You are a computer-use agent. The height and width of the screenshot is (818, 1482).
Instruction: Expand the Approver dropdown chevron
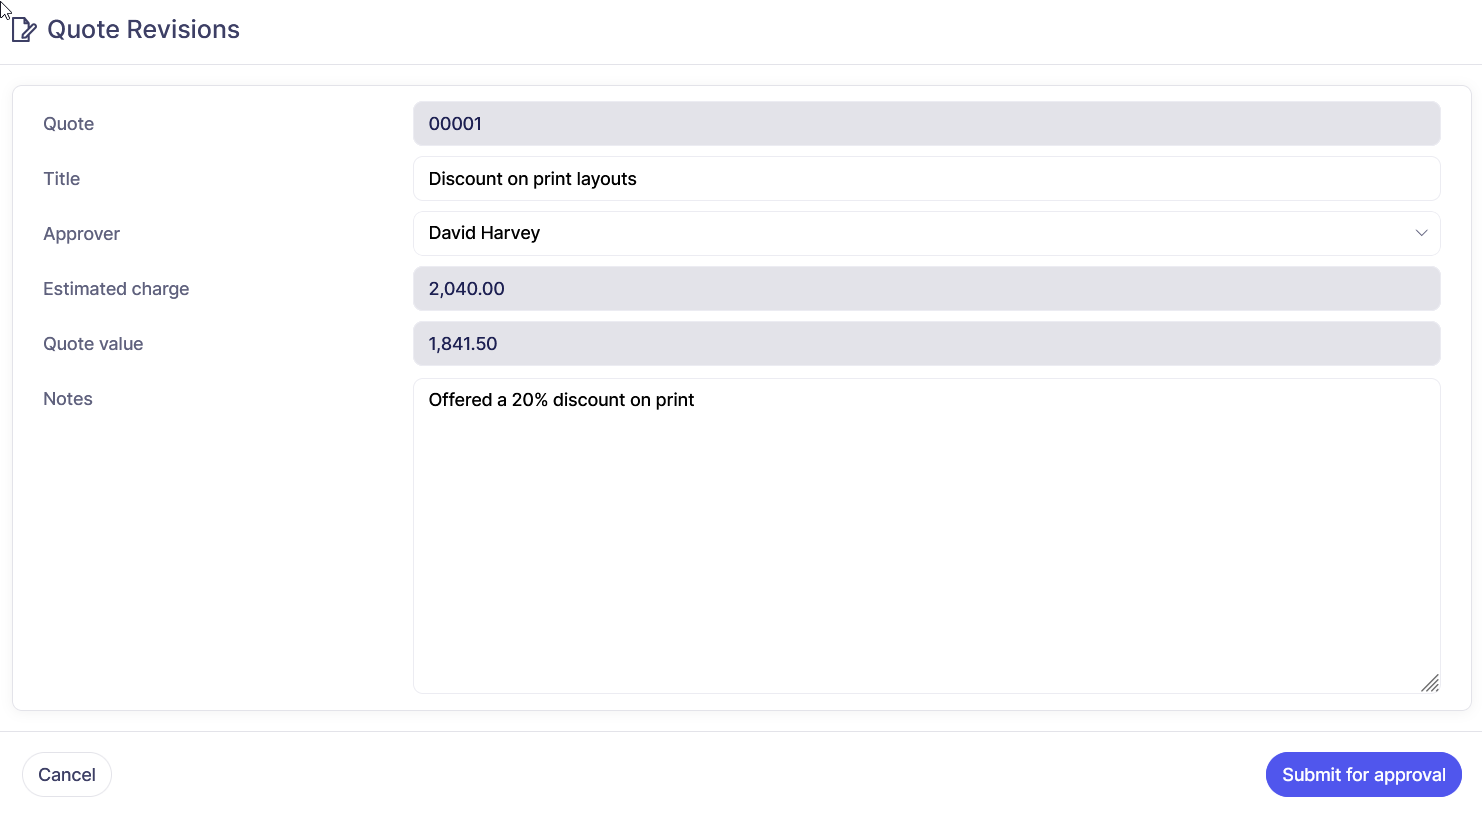[x=1421, y=233]
